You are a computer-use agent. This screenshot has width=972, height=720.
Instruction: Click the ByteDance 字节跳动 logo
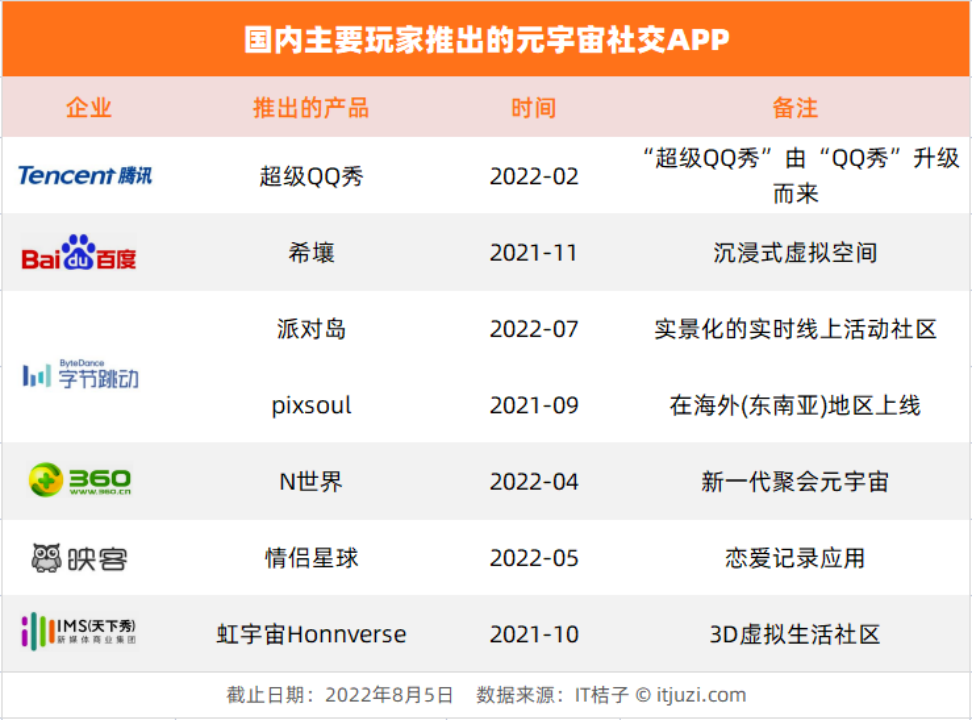(x=81, y=373)
